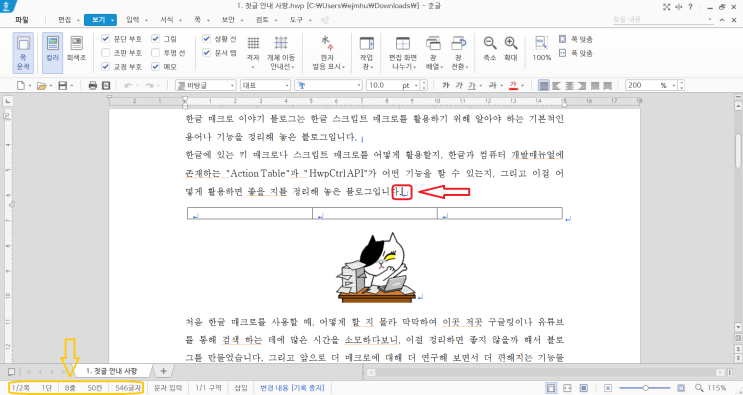Adjust the zoom slider in status bar
This screenshot has width=743, height=395.
(645, 388)
